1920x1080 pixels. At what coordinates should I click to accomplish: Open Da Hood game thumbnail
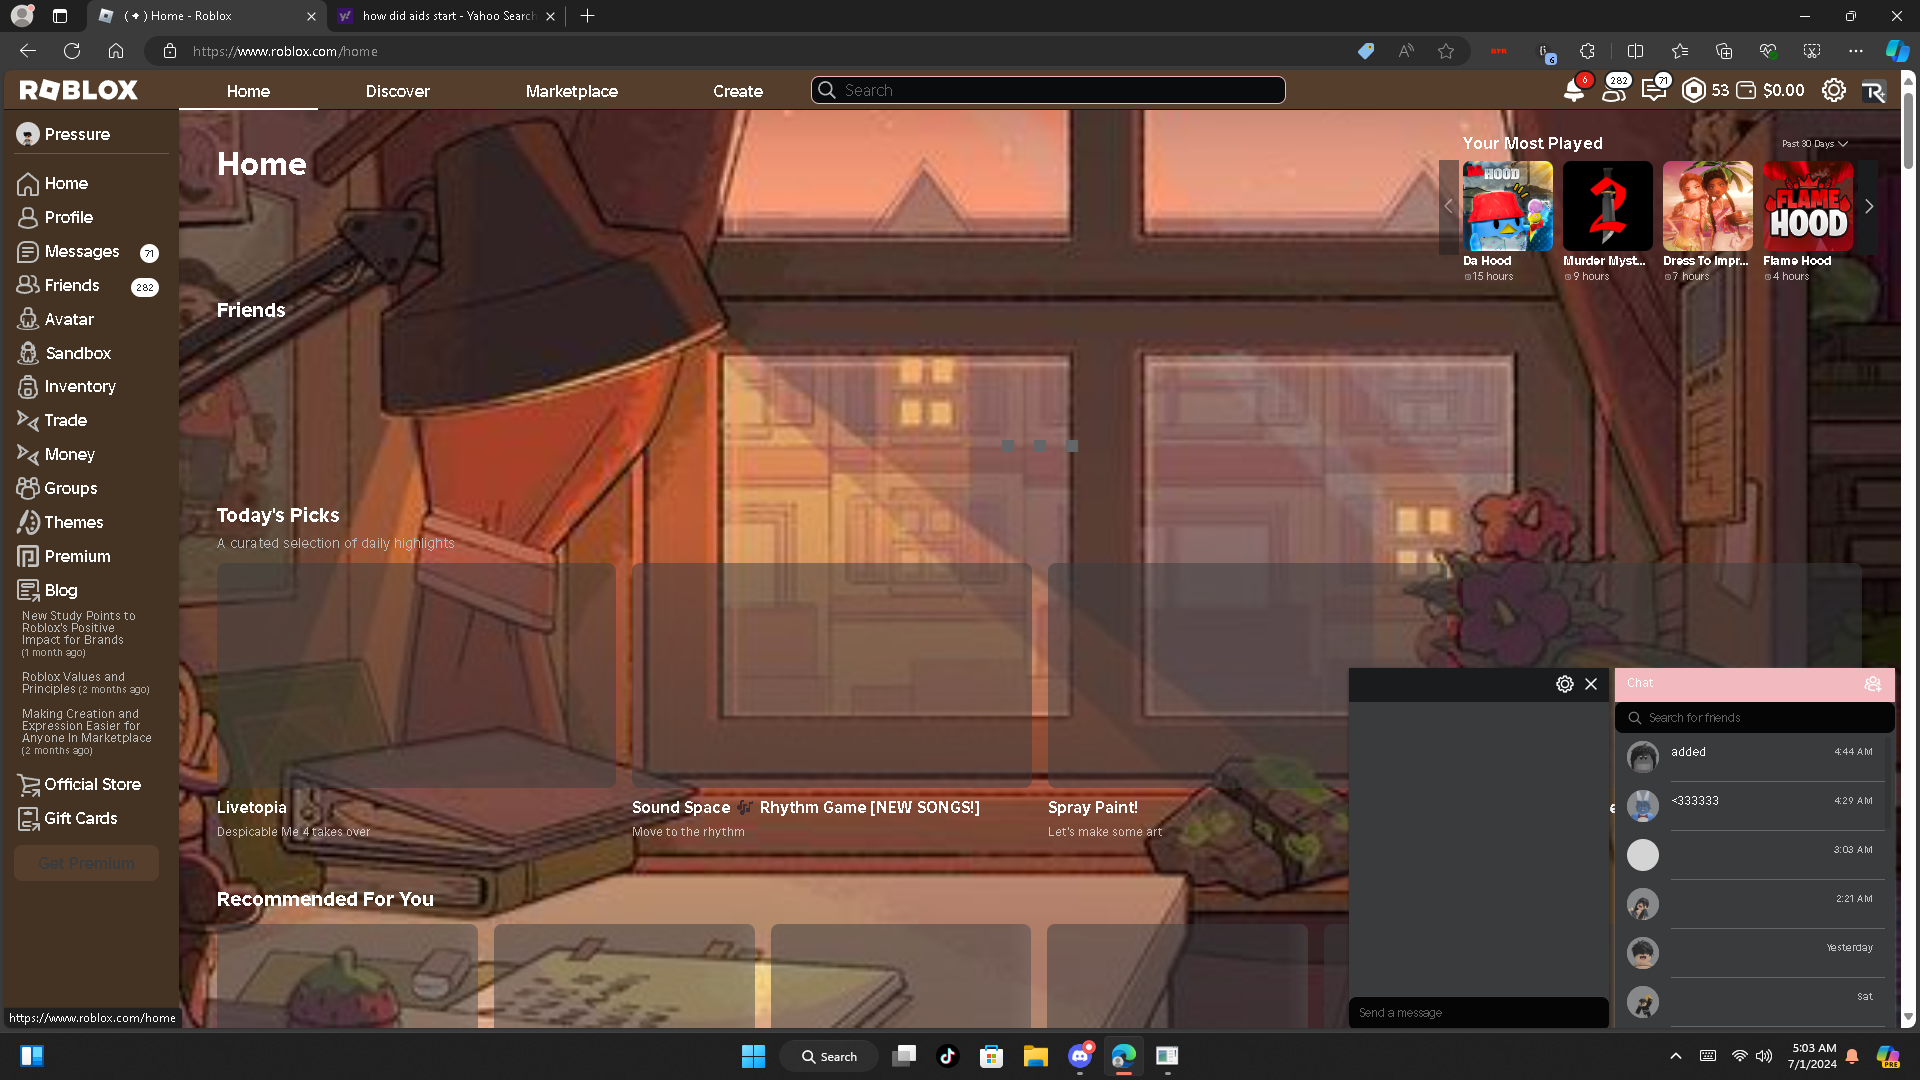click(1507, 206)
